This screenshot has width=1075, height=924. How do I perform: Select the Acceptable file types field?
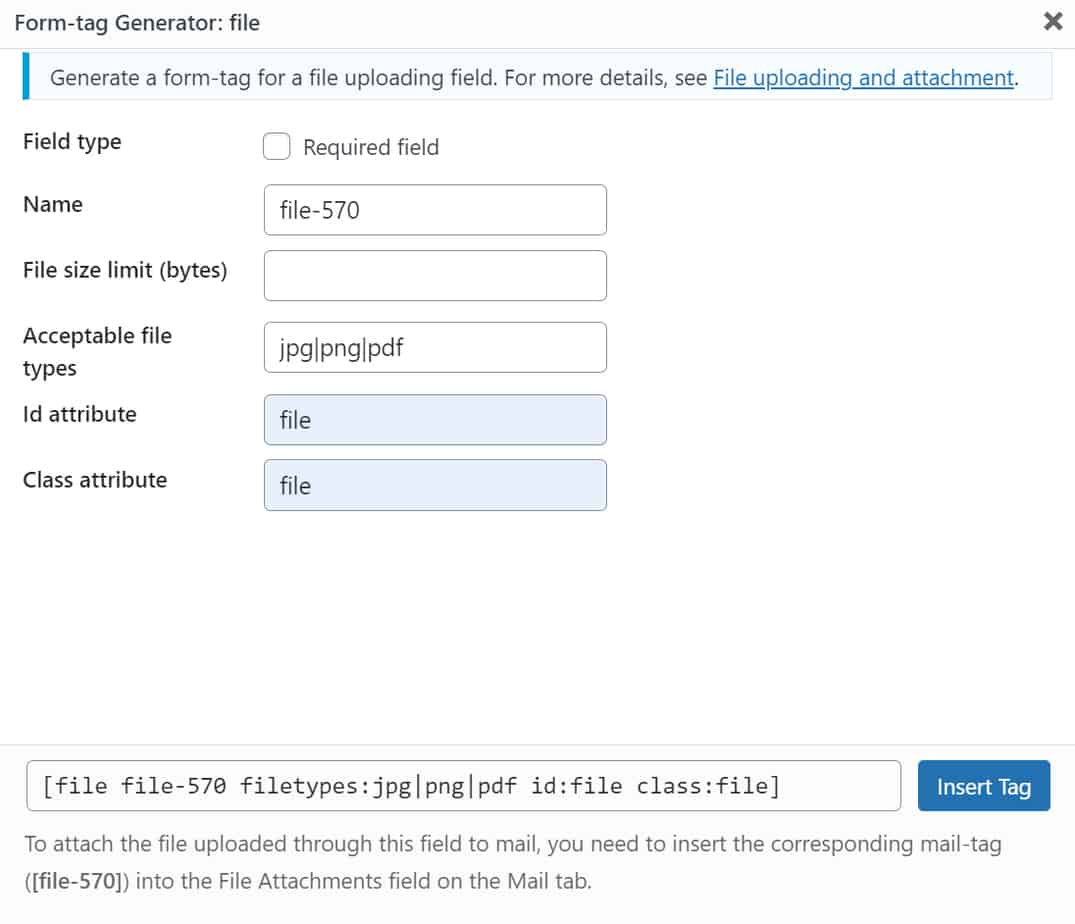(x=435, y=347)
